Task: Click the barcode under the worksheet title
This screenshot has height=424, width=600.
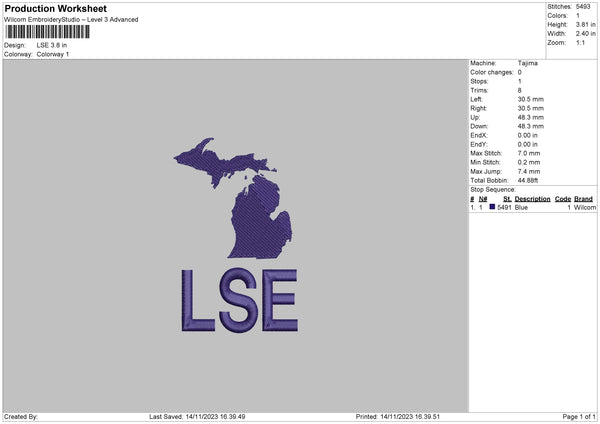Action: click(x=47, y=32)
